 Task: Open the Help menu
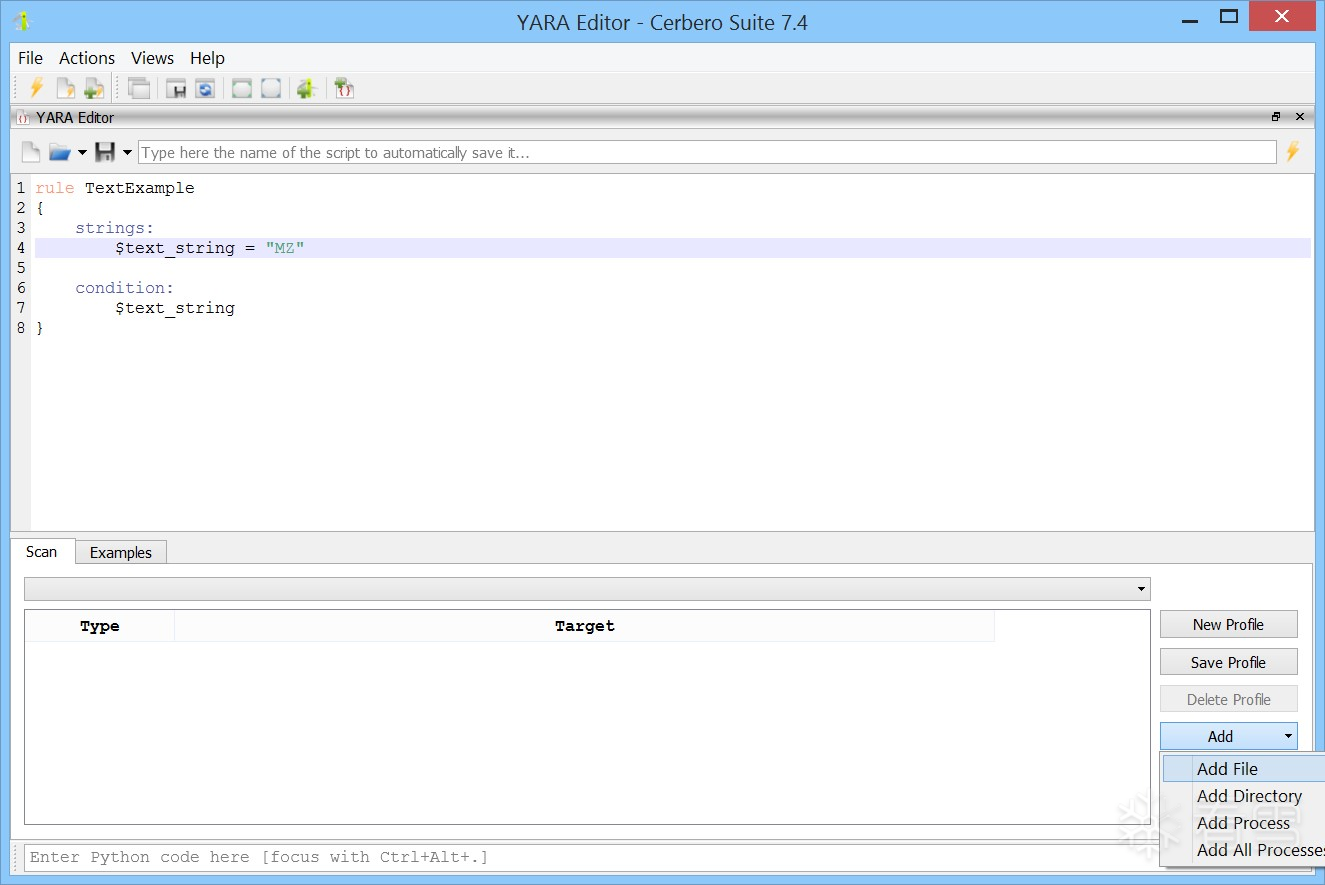point(207,58)
